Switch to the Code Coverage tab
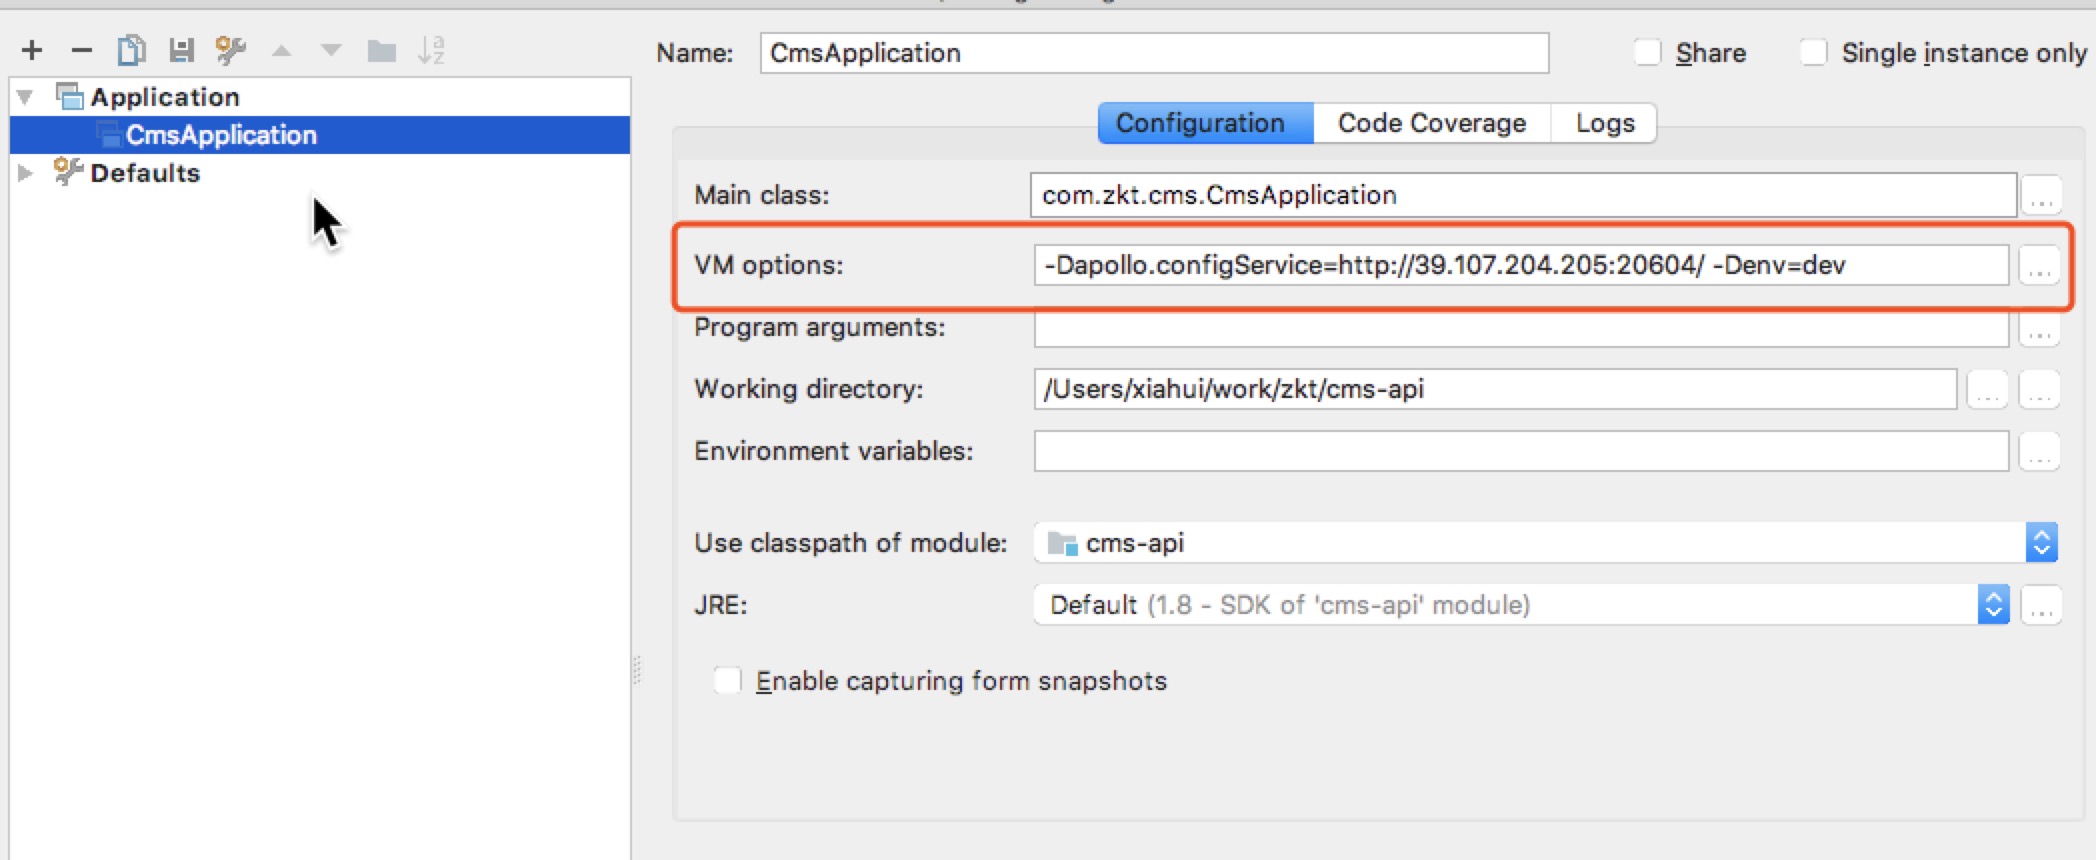The height and width of the screenshot is (860, 2096). point(1431,123)
